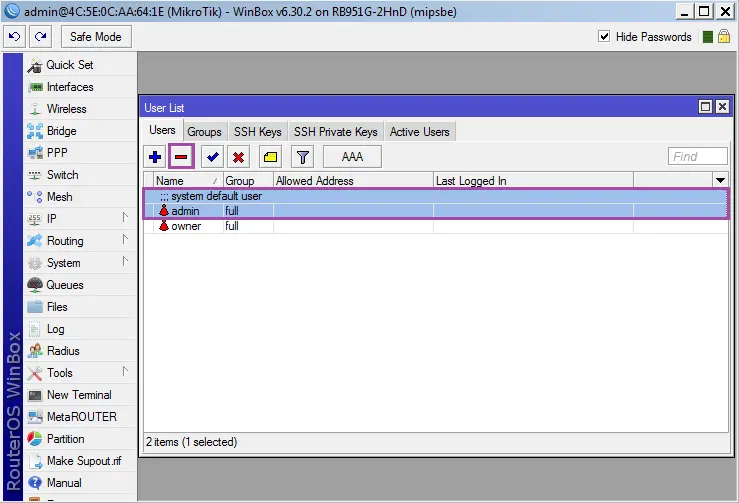
Task: Switch to the SSH Keys tab
Action: coord(257,132)
